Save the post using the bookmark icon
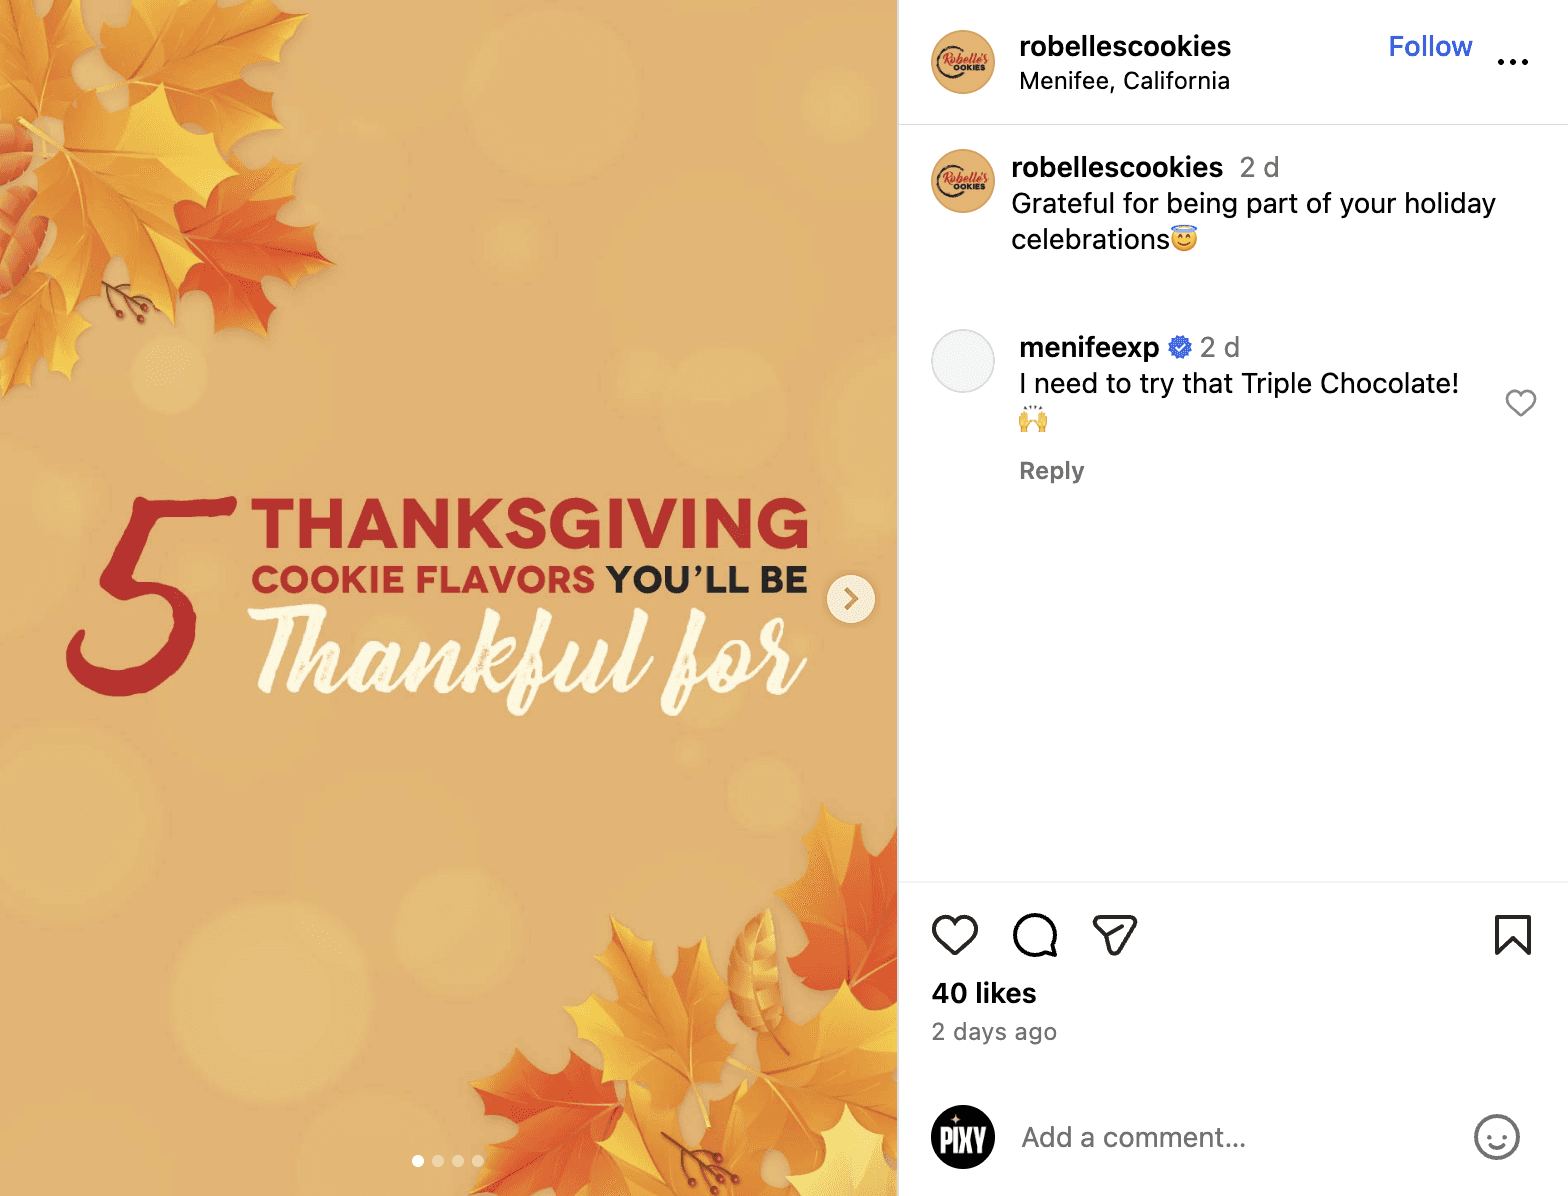Viewport: 1568px width, 1196px height. point(1513,935)
